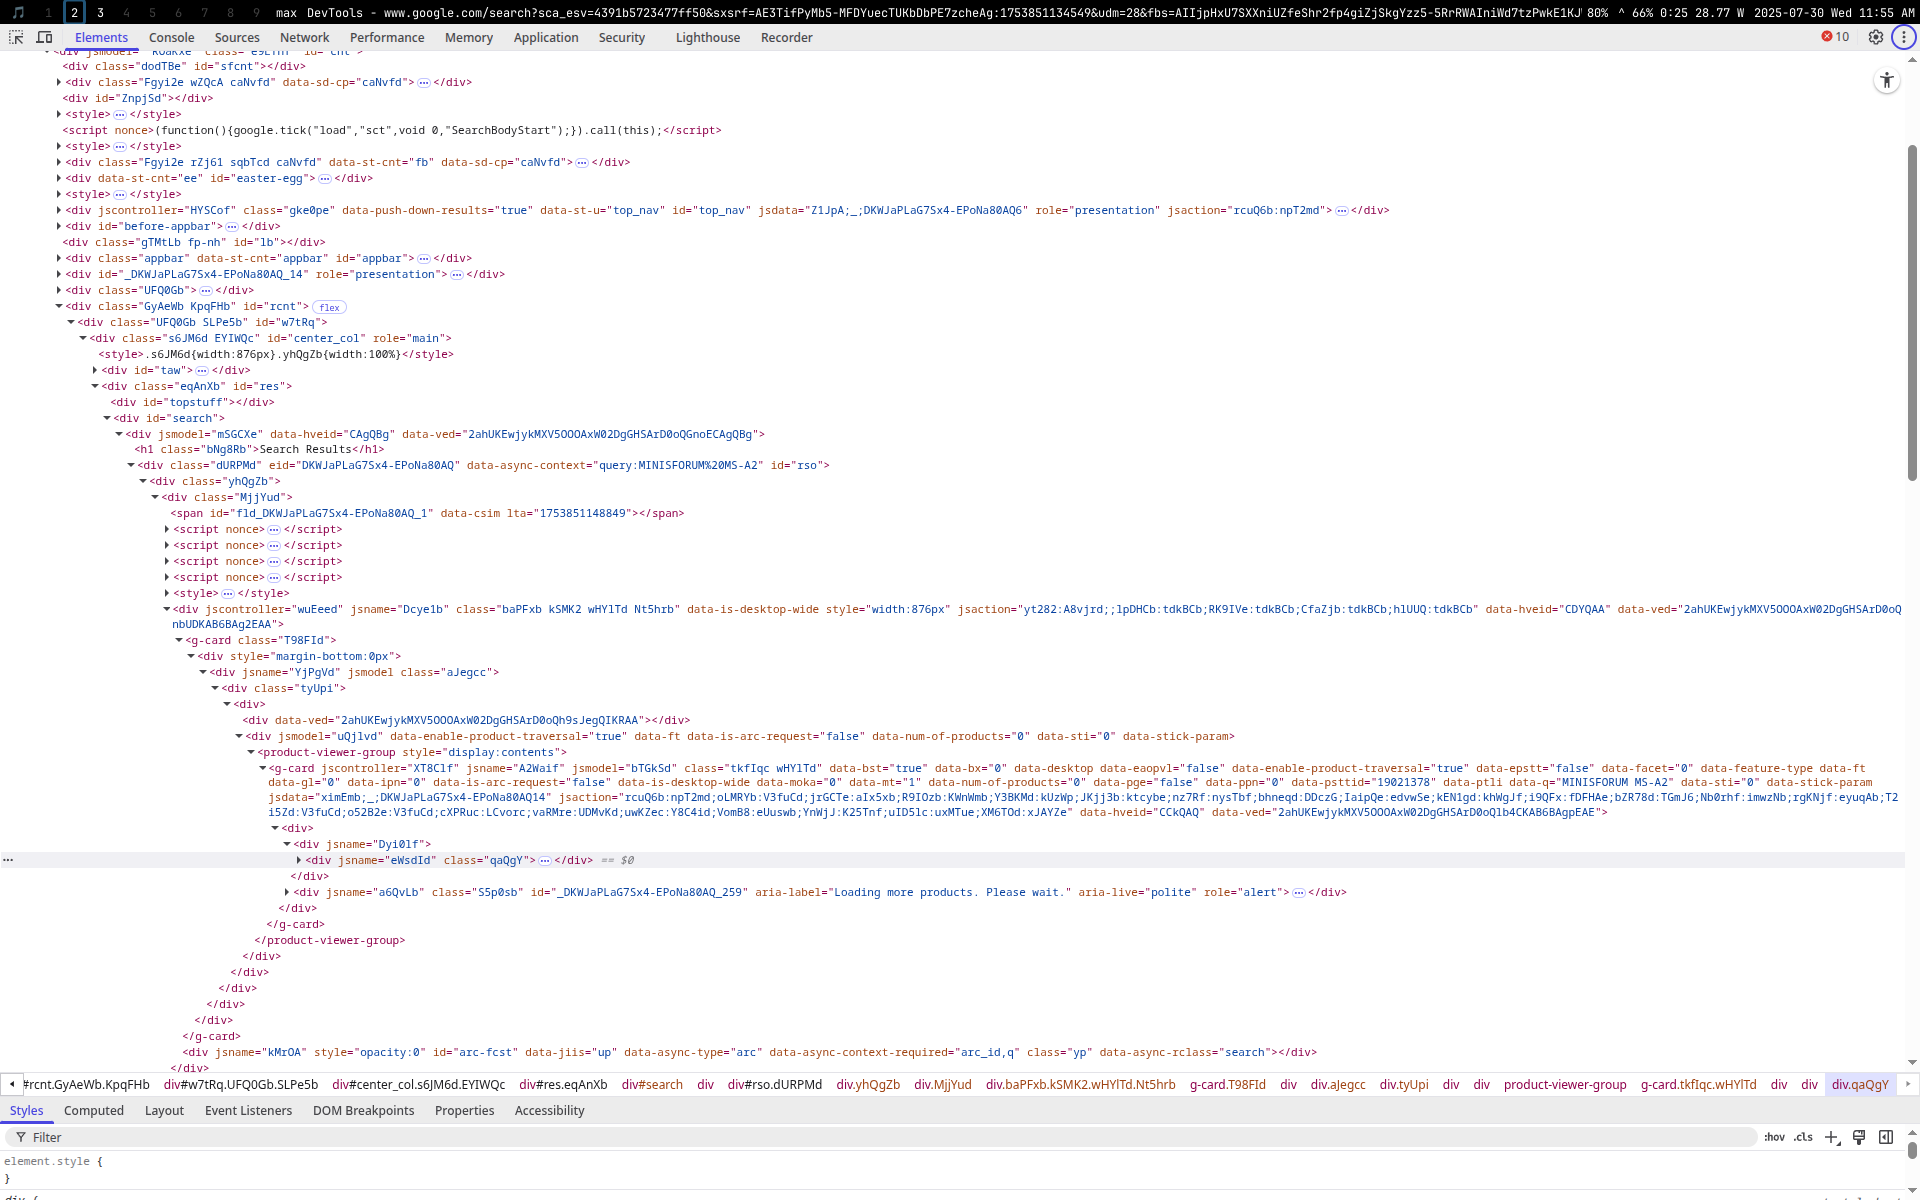The width and height of the screenshot is (1920, 1200).
Task: Open the Recorder tab
Action: tap(787, 37)
